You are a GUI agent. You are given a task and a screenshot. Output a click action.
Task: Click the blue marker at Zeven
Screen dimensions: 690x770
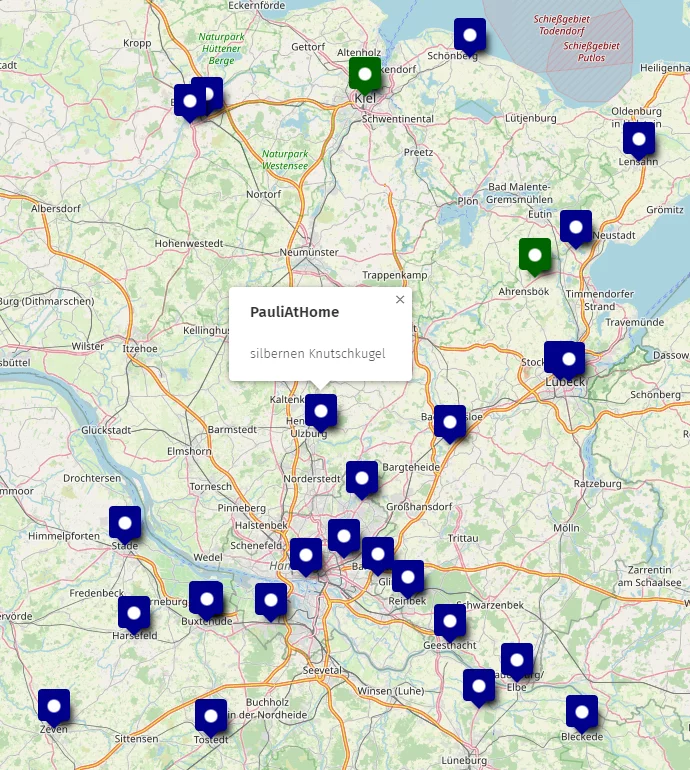pos(54,705)
